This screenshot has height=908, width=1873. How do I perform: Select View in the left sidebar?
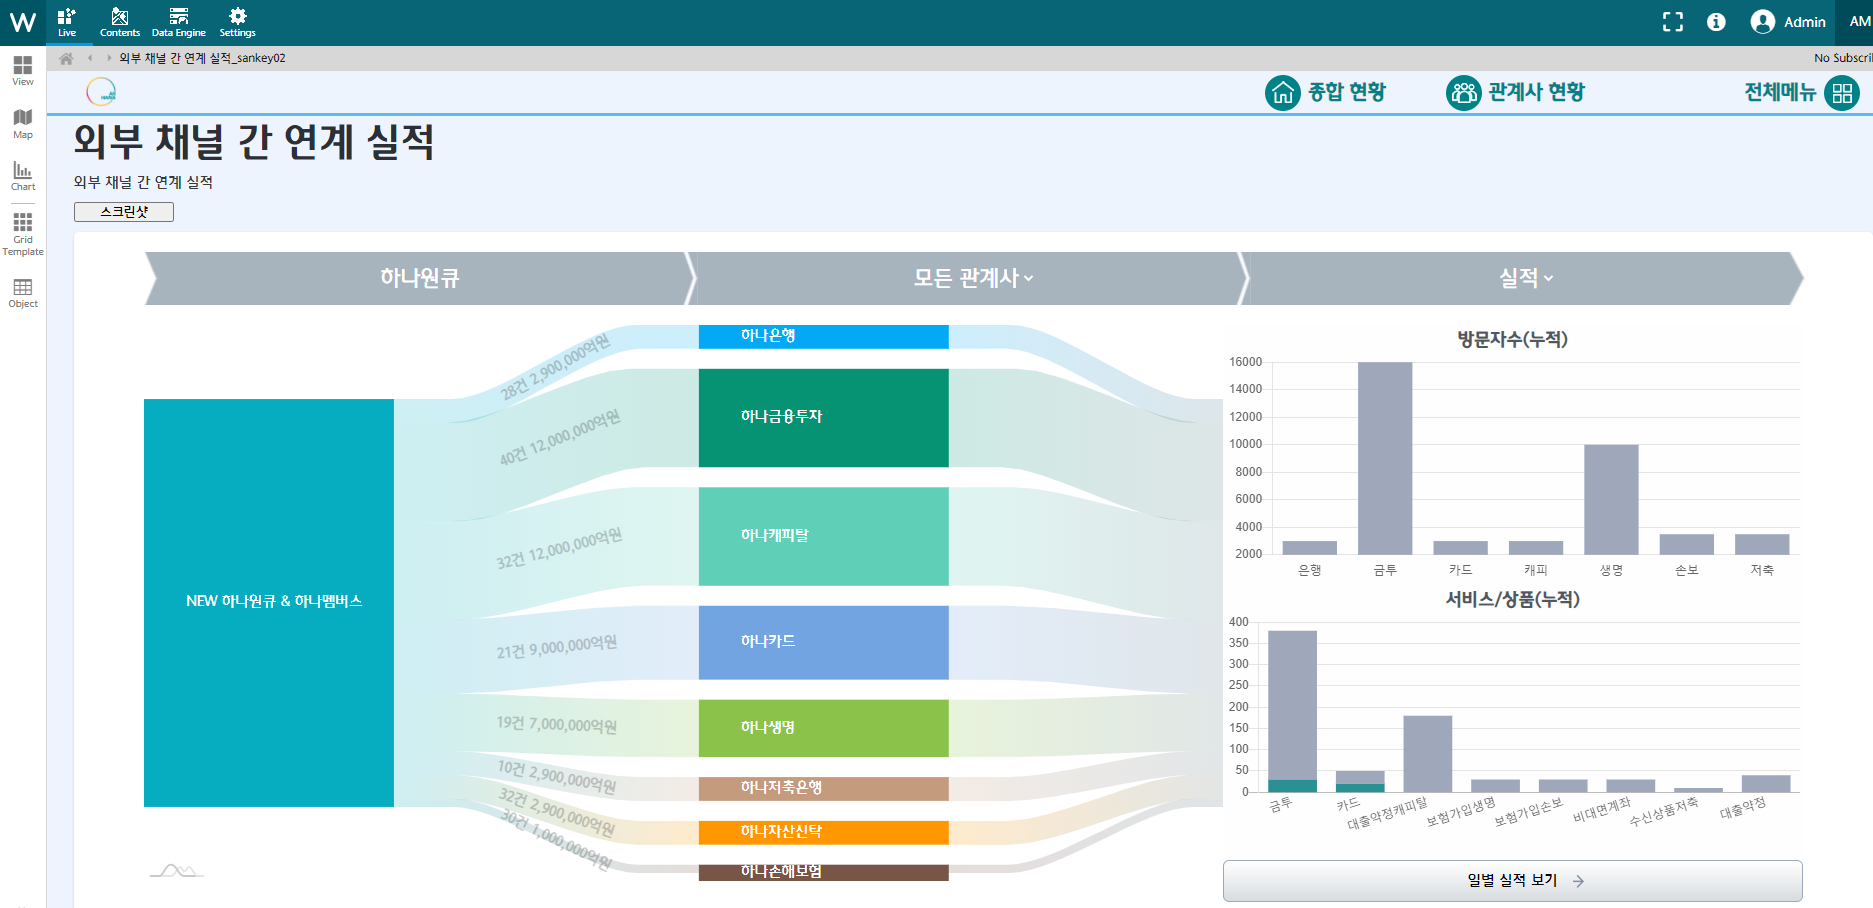pos(23,71)
